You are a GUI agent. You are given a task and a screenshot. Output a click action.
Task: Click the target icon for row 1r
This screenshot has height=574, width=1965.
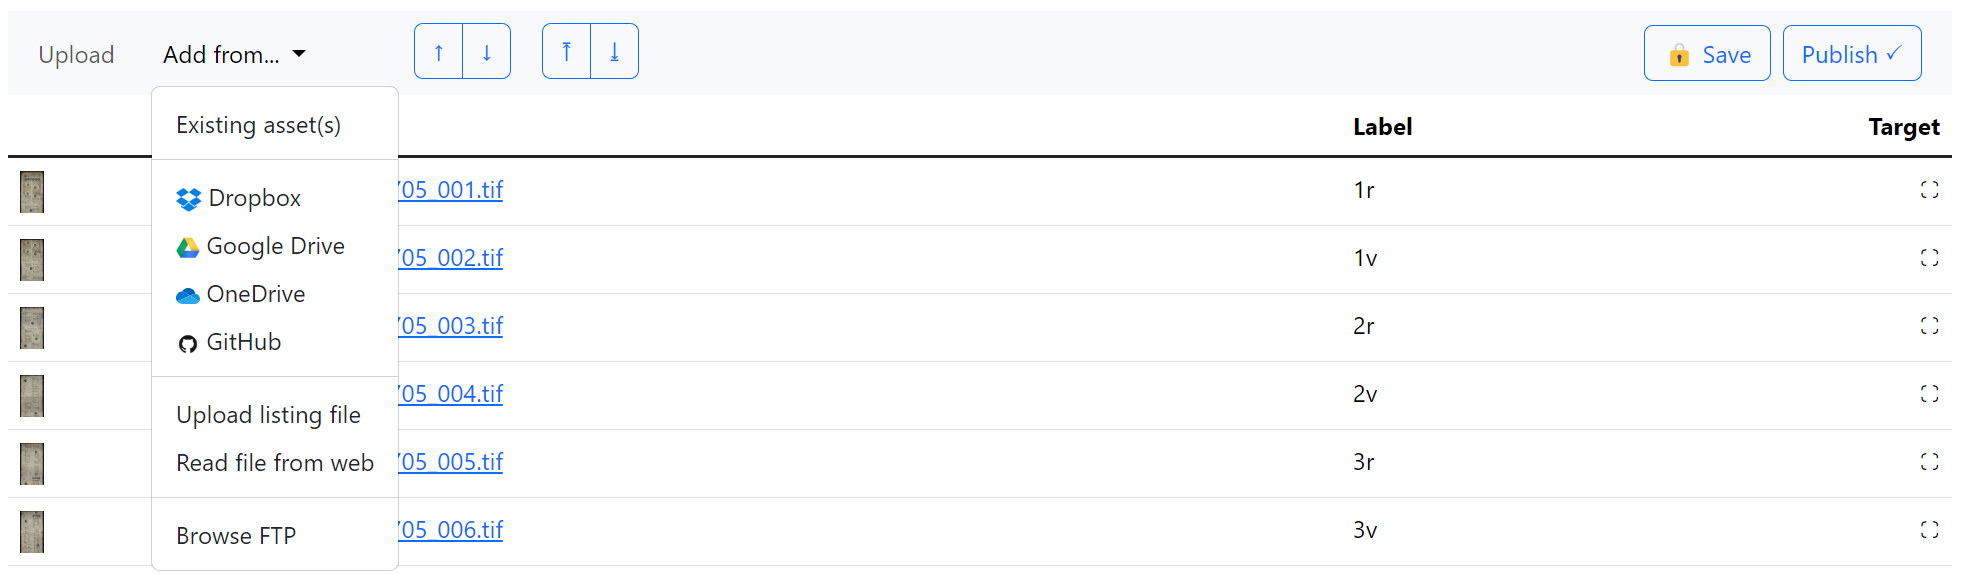1929,190
